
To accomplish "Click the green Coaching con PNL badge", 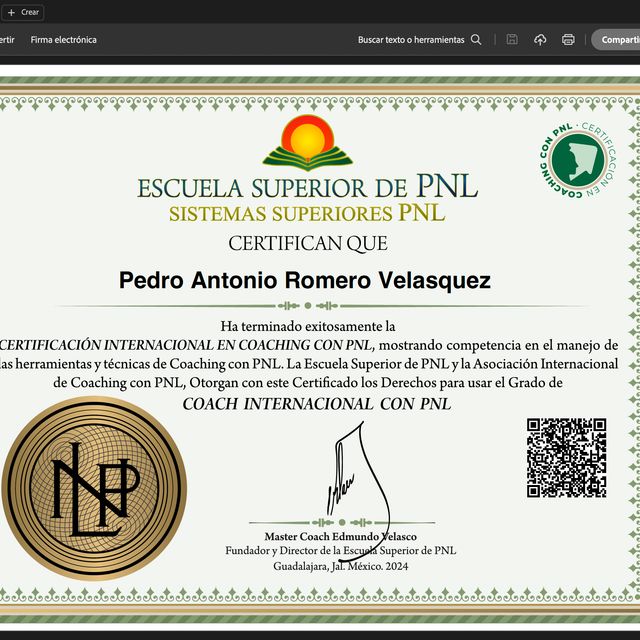I will 578,160.
